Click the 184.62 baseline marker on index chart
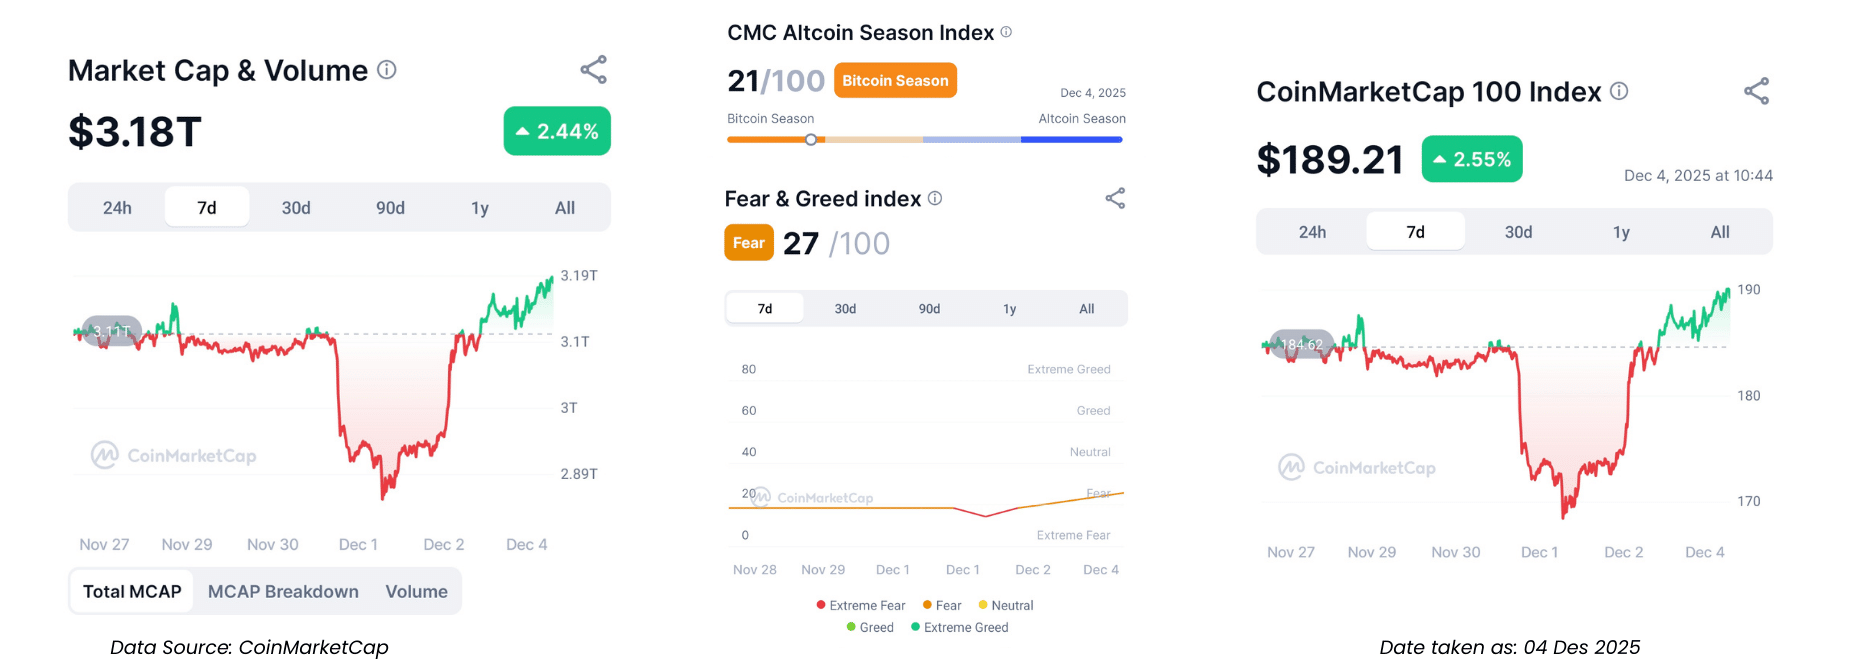Image resolution: width=1870 pixels, height=668 pixels. pyautogui.click(x=1301, y=345)
